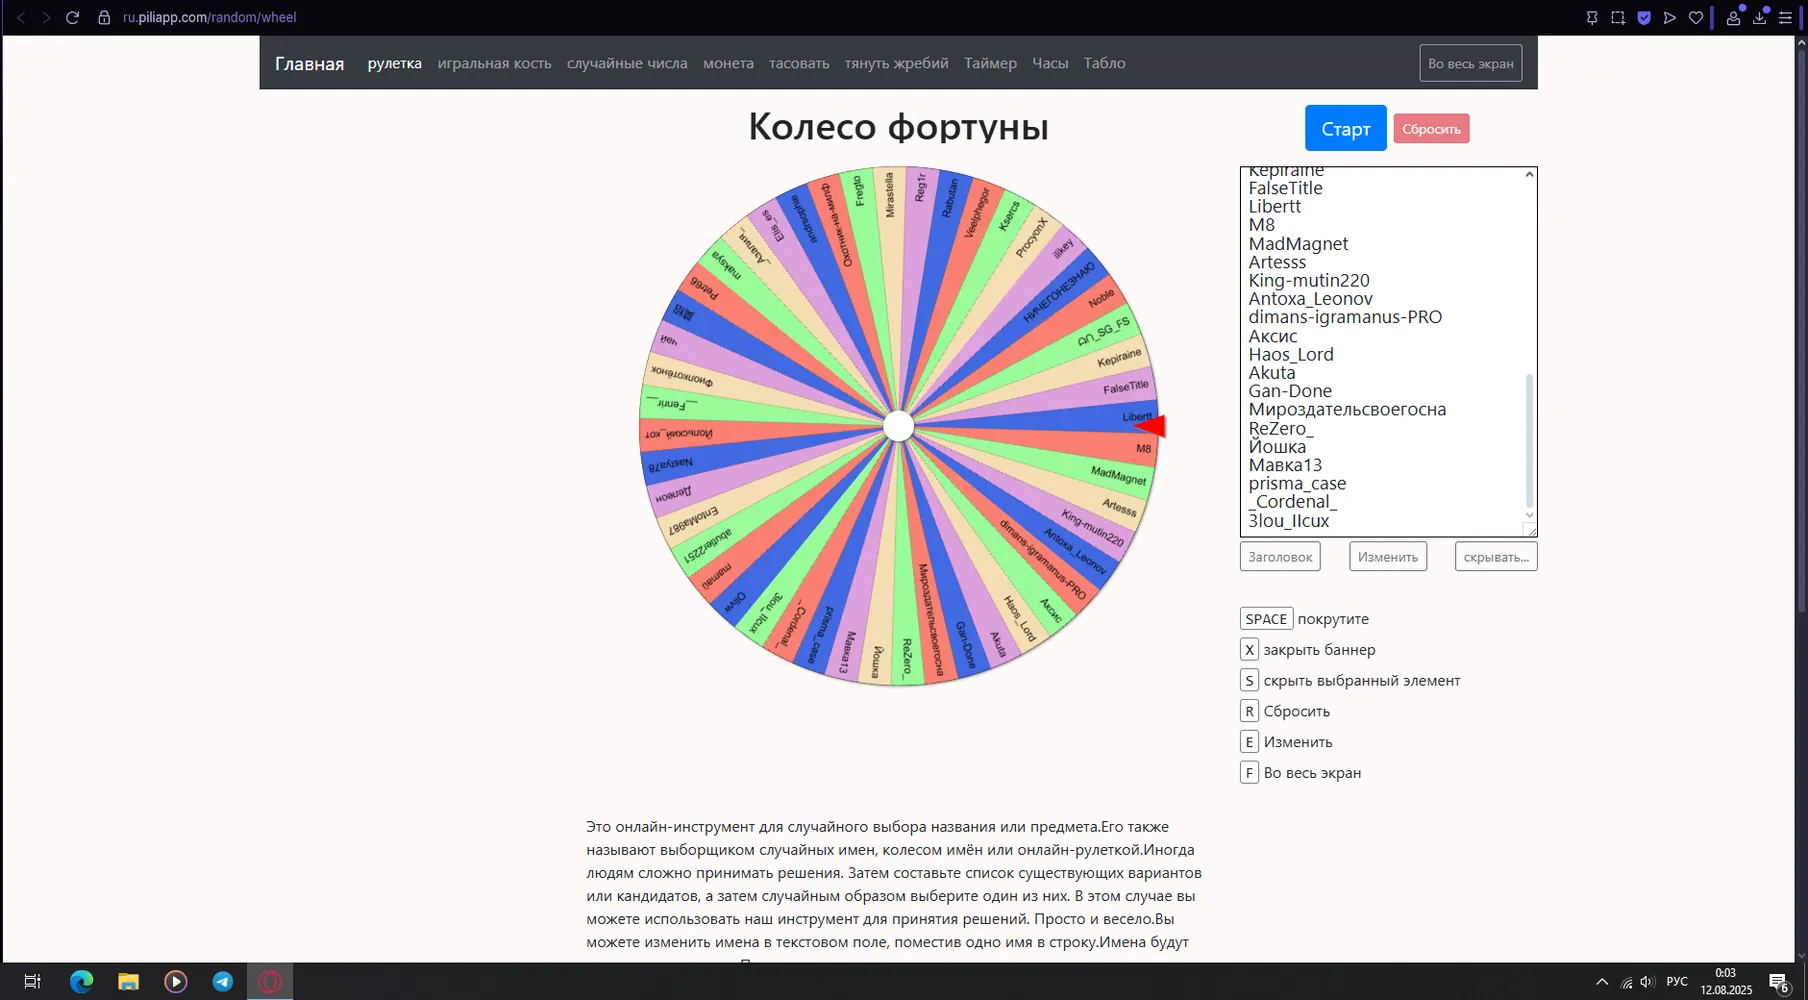
Task: Go forward using the browser forward arrow
Action: click(x=46, y=17)
